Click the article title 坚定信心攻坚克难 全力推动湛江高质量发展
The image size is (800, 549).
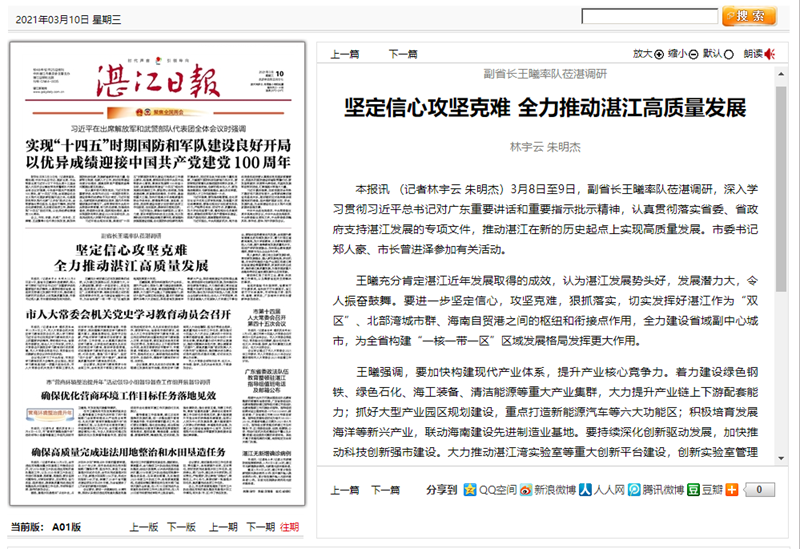click(545, 108)
